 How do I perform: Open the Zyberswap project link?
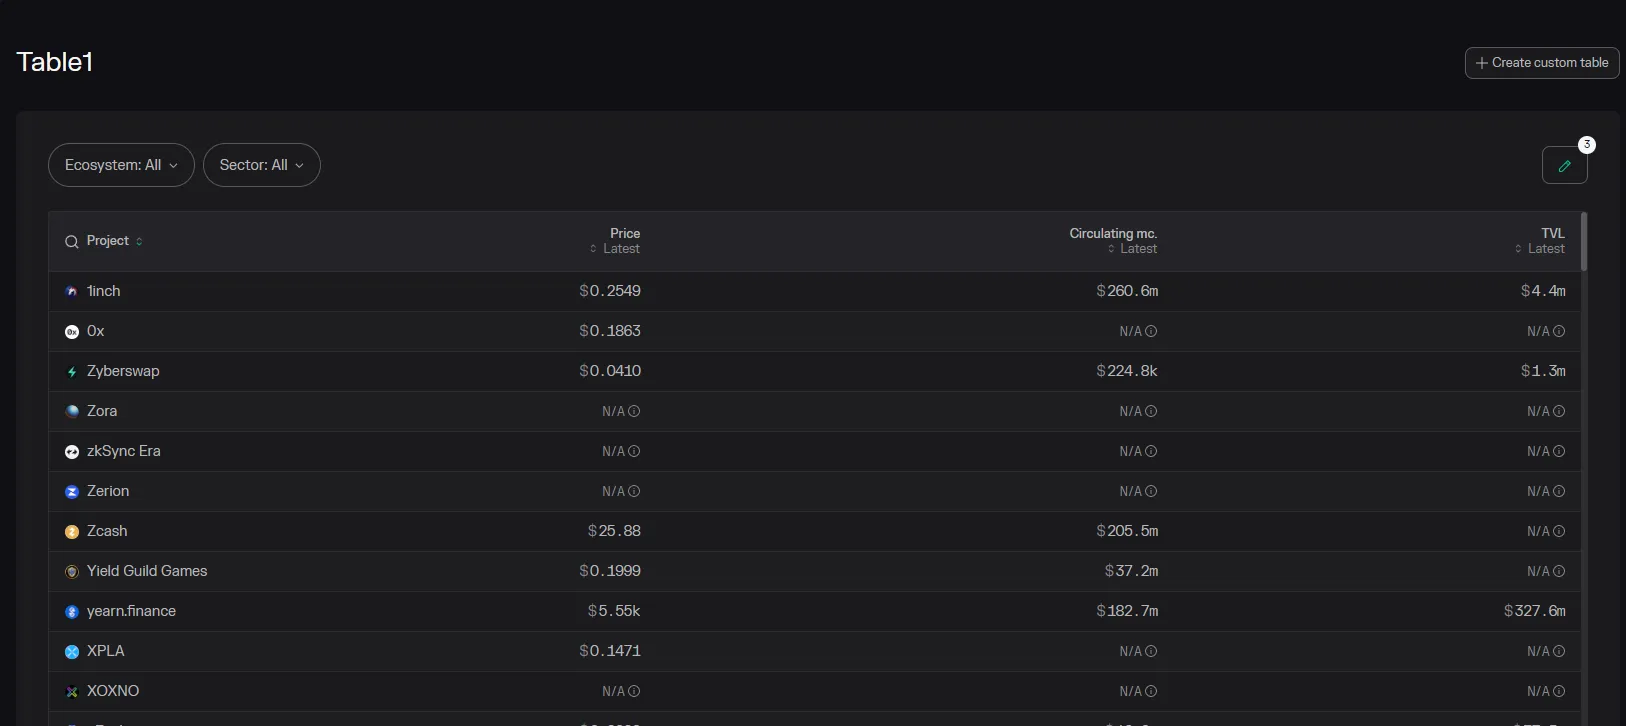tap(123, 371)
